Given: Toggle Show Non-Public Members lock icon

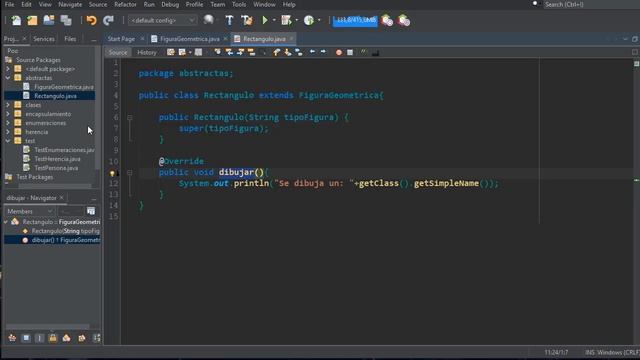Looking at the screenshot, I should (x=53, y=338).
